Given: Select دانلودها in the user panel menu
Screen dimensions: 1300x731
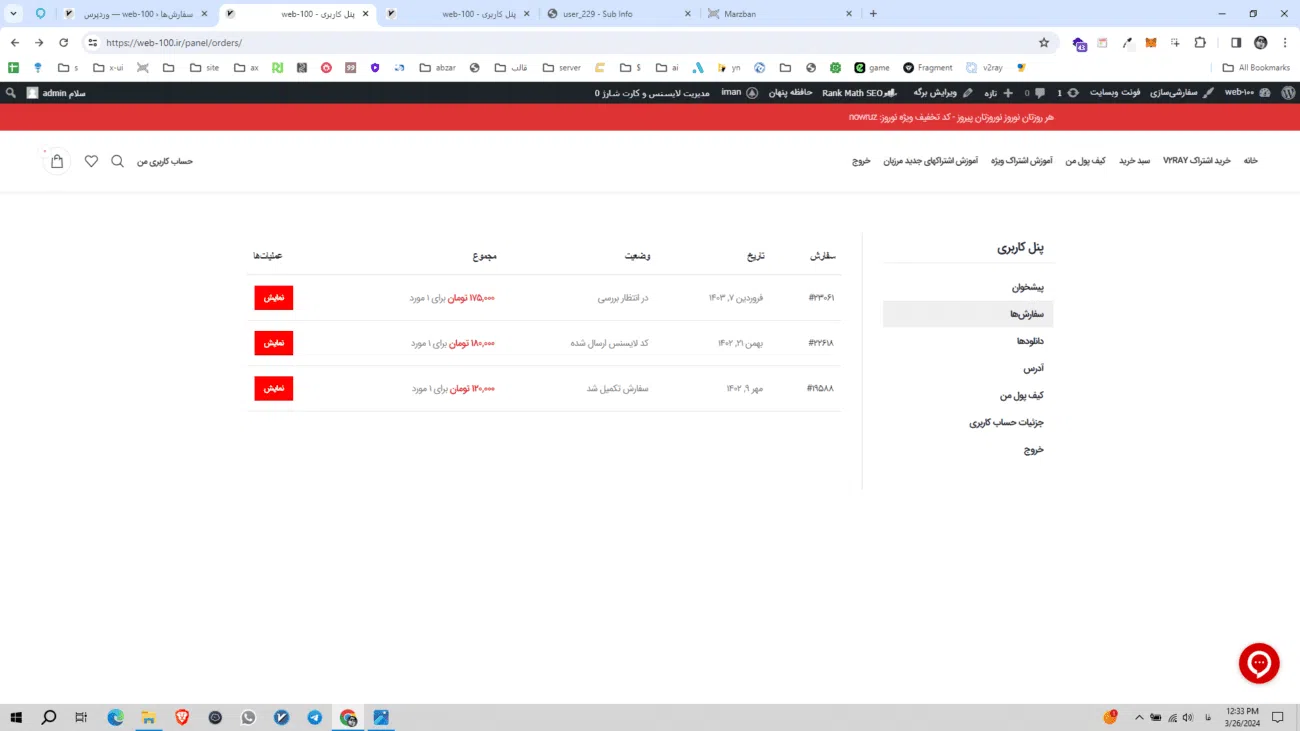Looking at the screenshot, I should click(x=1030, y=341).
